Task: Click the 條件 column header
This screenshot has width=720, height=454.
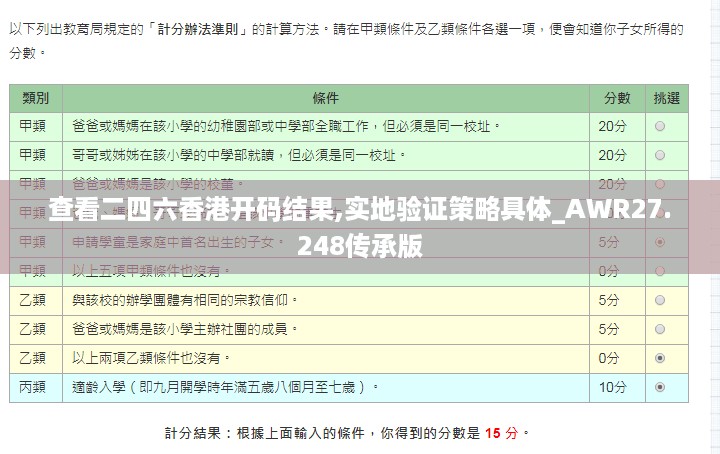Action: coord(326,98)
